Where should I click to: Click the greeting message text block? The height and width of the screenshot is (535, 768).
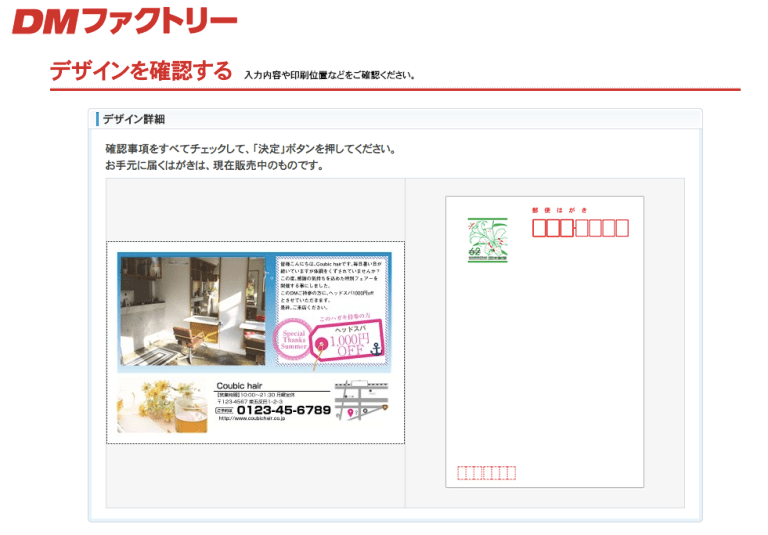[x=331, y=286]
